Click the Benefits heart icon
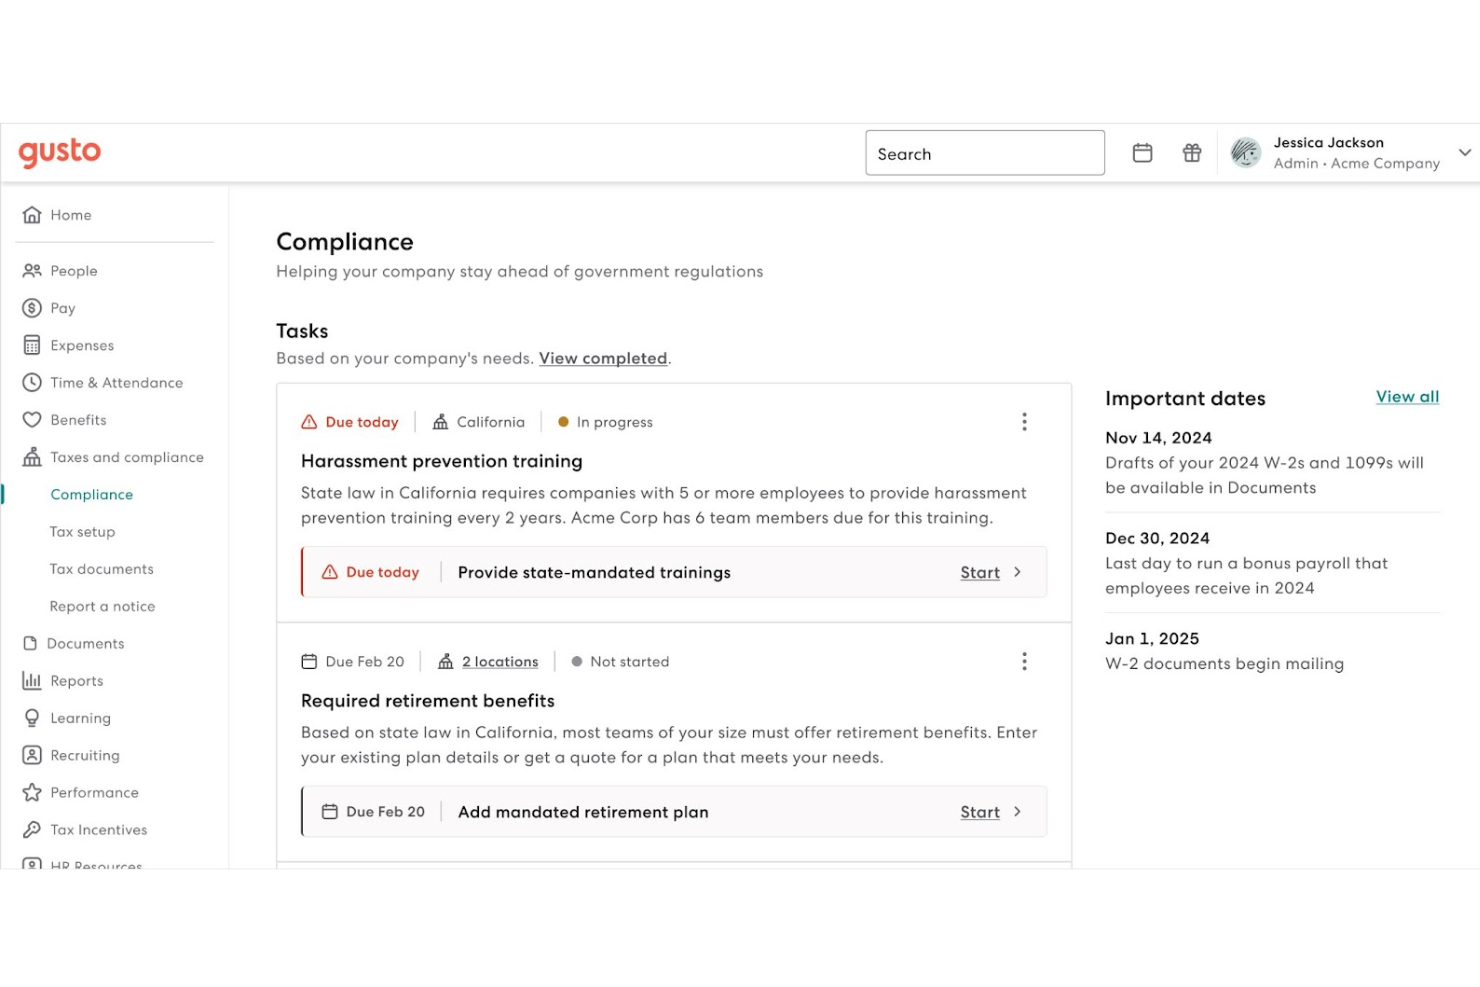1480x987 pixels. [x=31, y=419]
